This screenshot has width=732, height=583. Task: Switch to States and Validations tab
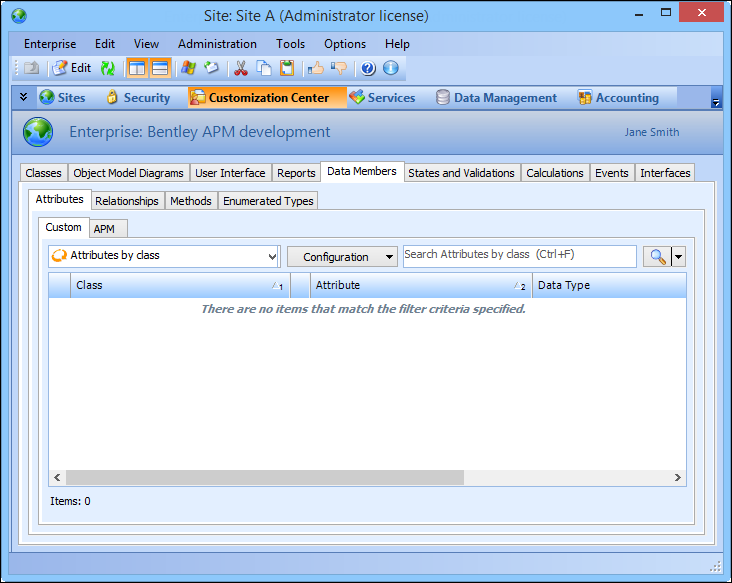pyautogui.click(x=461, y=173)
